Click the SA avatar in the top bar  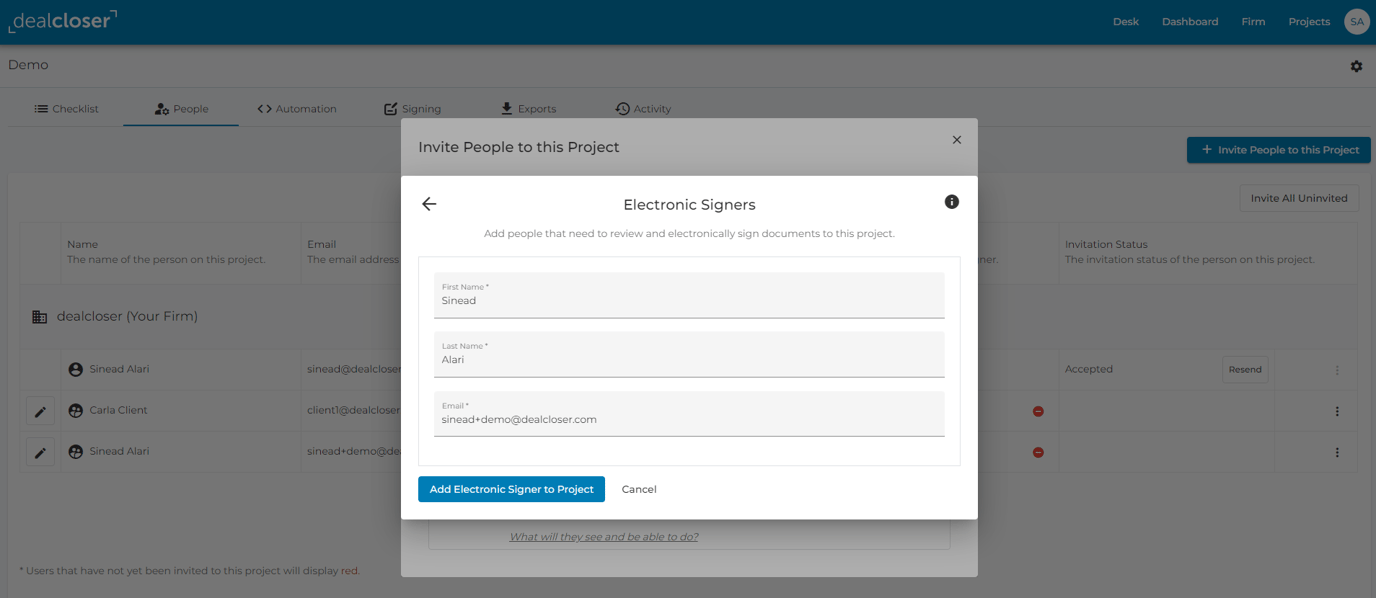pyautogui.click(x=1357, y=21)
